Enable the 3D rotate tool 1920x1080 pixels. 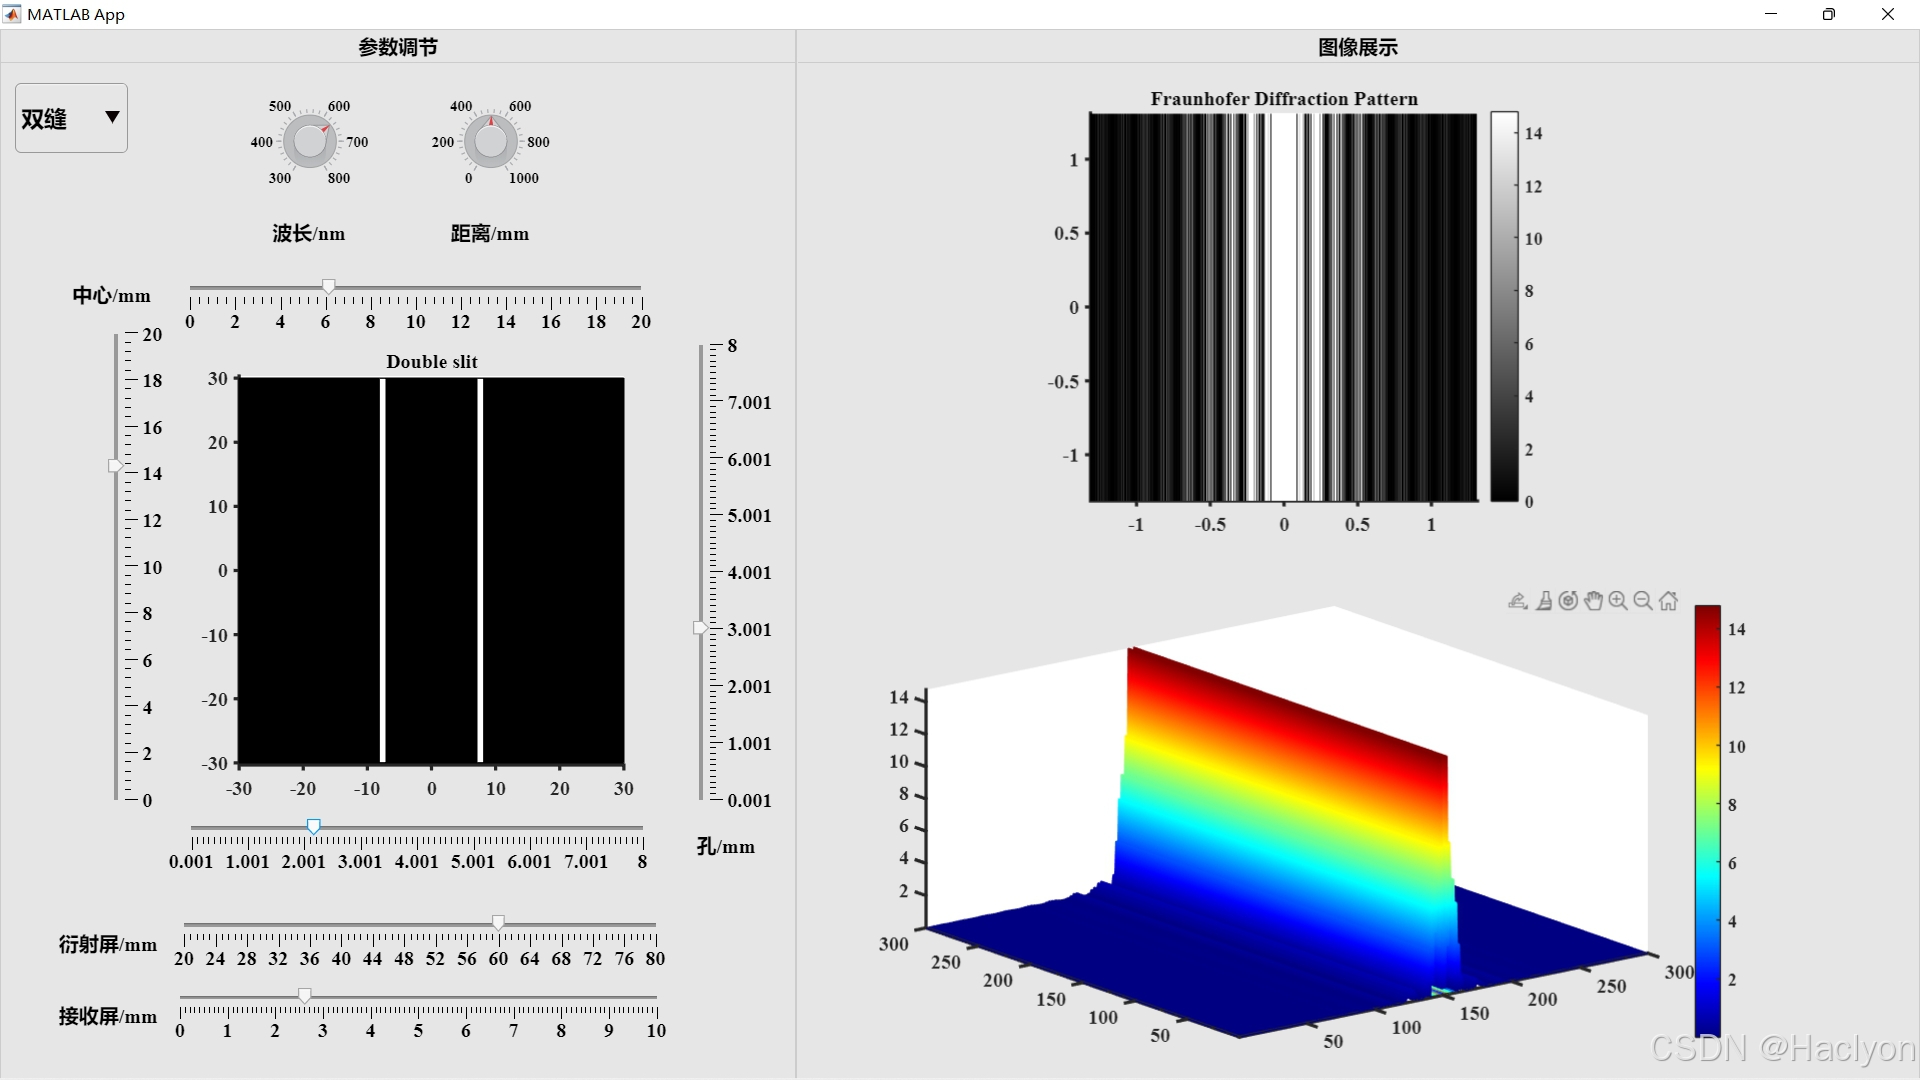click(x=1568, y=601)
